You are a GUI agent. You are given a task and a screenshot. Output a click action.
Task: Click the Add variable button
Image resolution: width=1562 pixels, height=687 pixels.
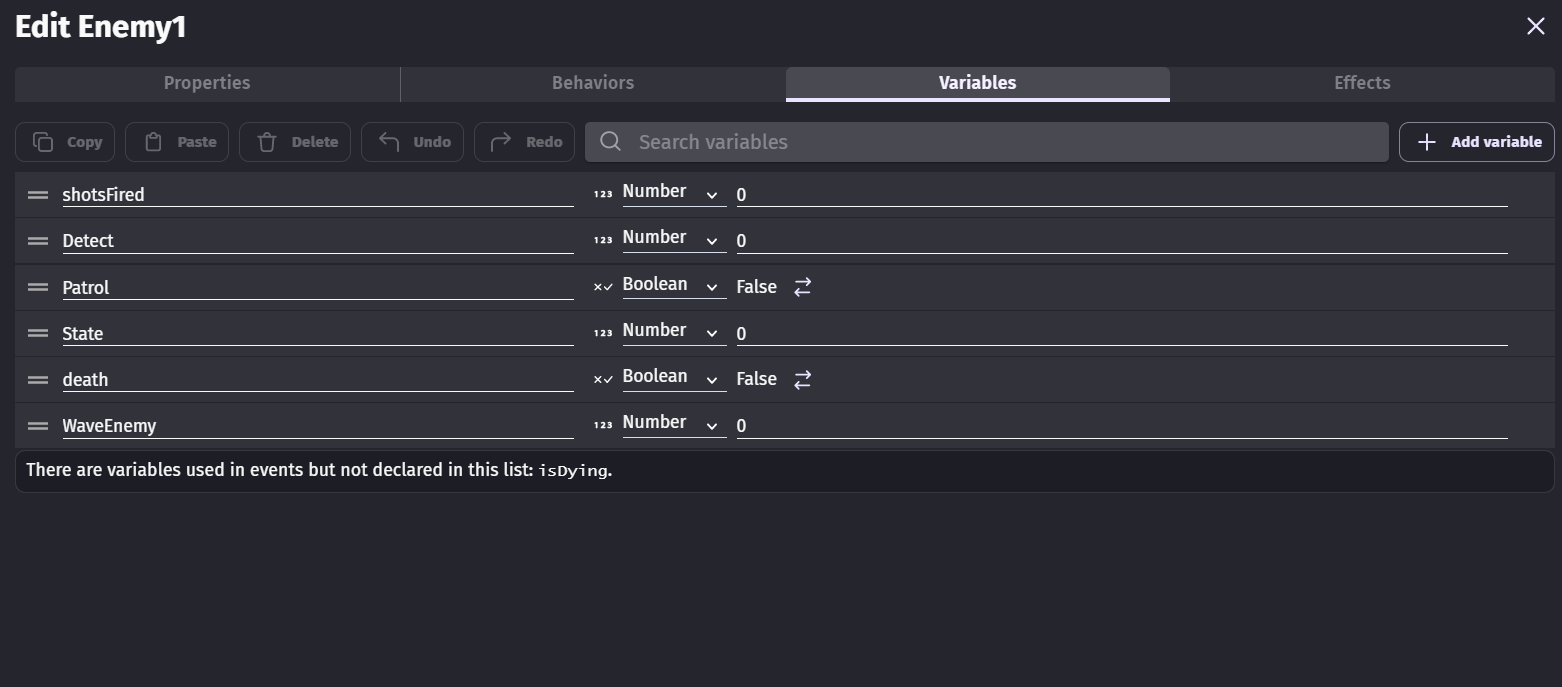(1476, 142)
